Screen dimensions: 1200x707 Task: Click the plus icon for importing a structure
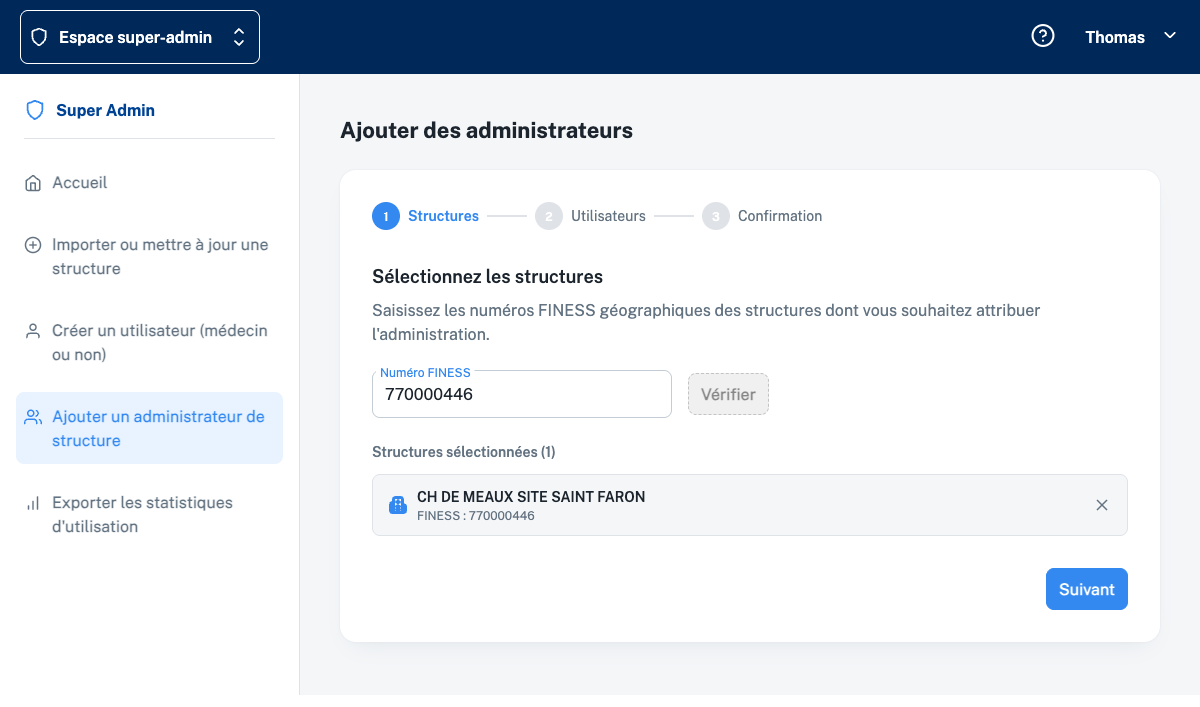(35, 244)
